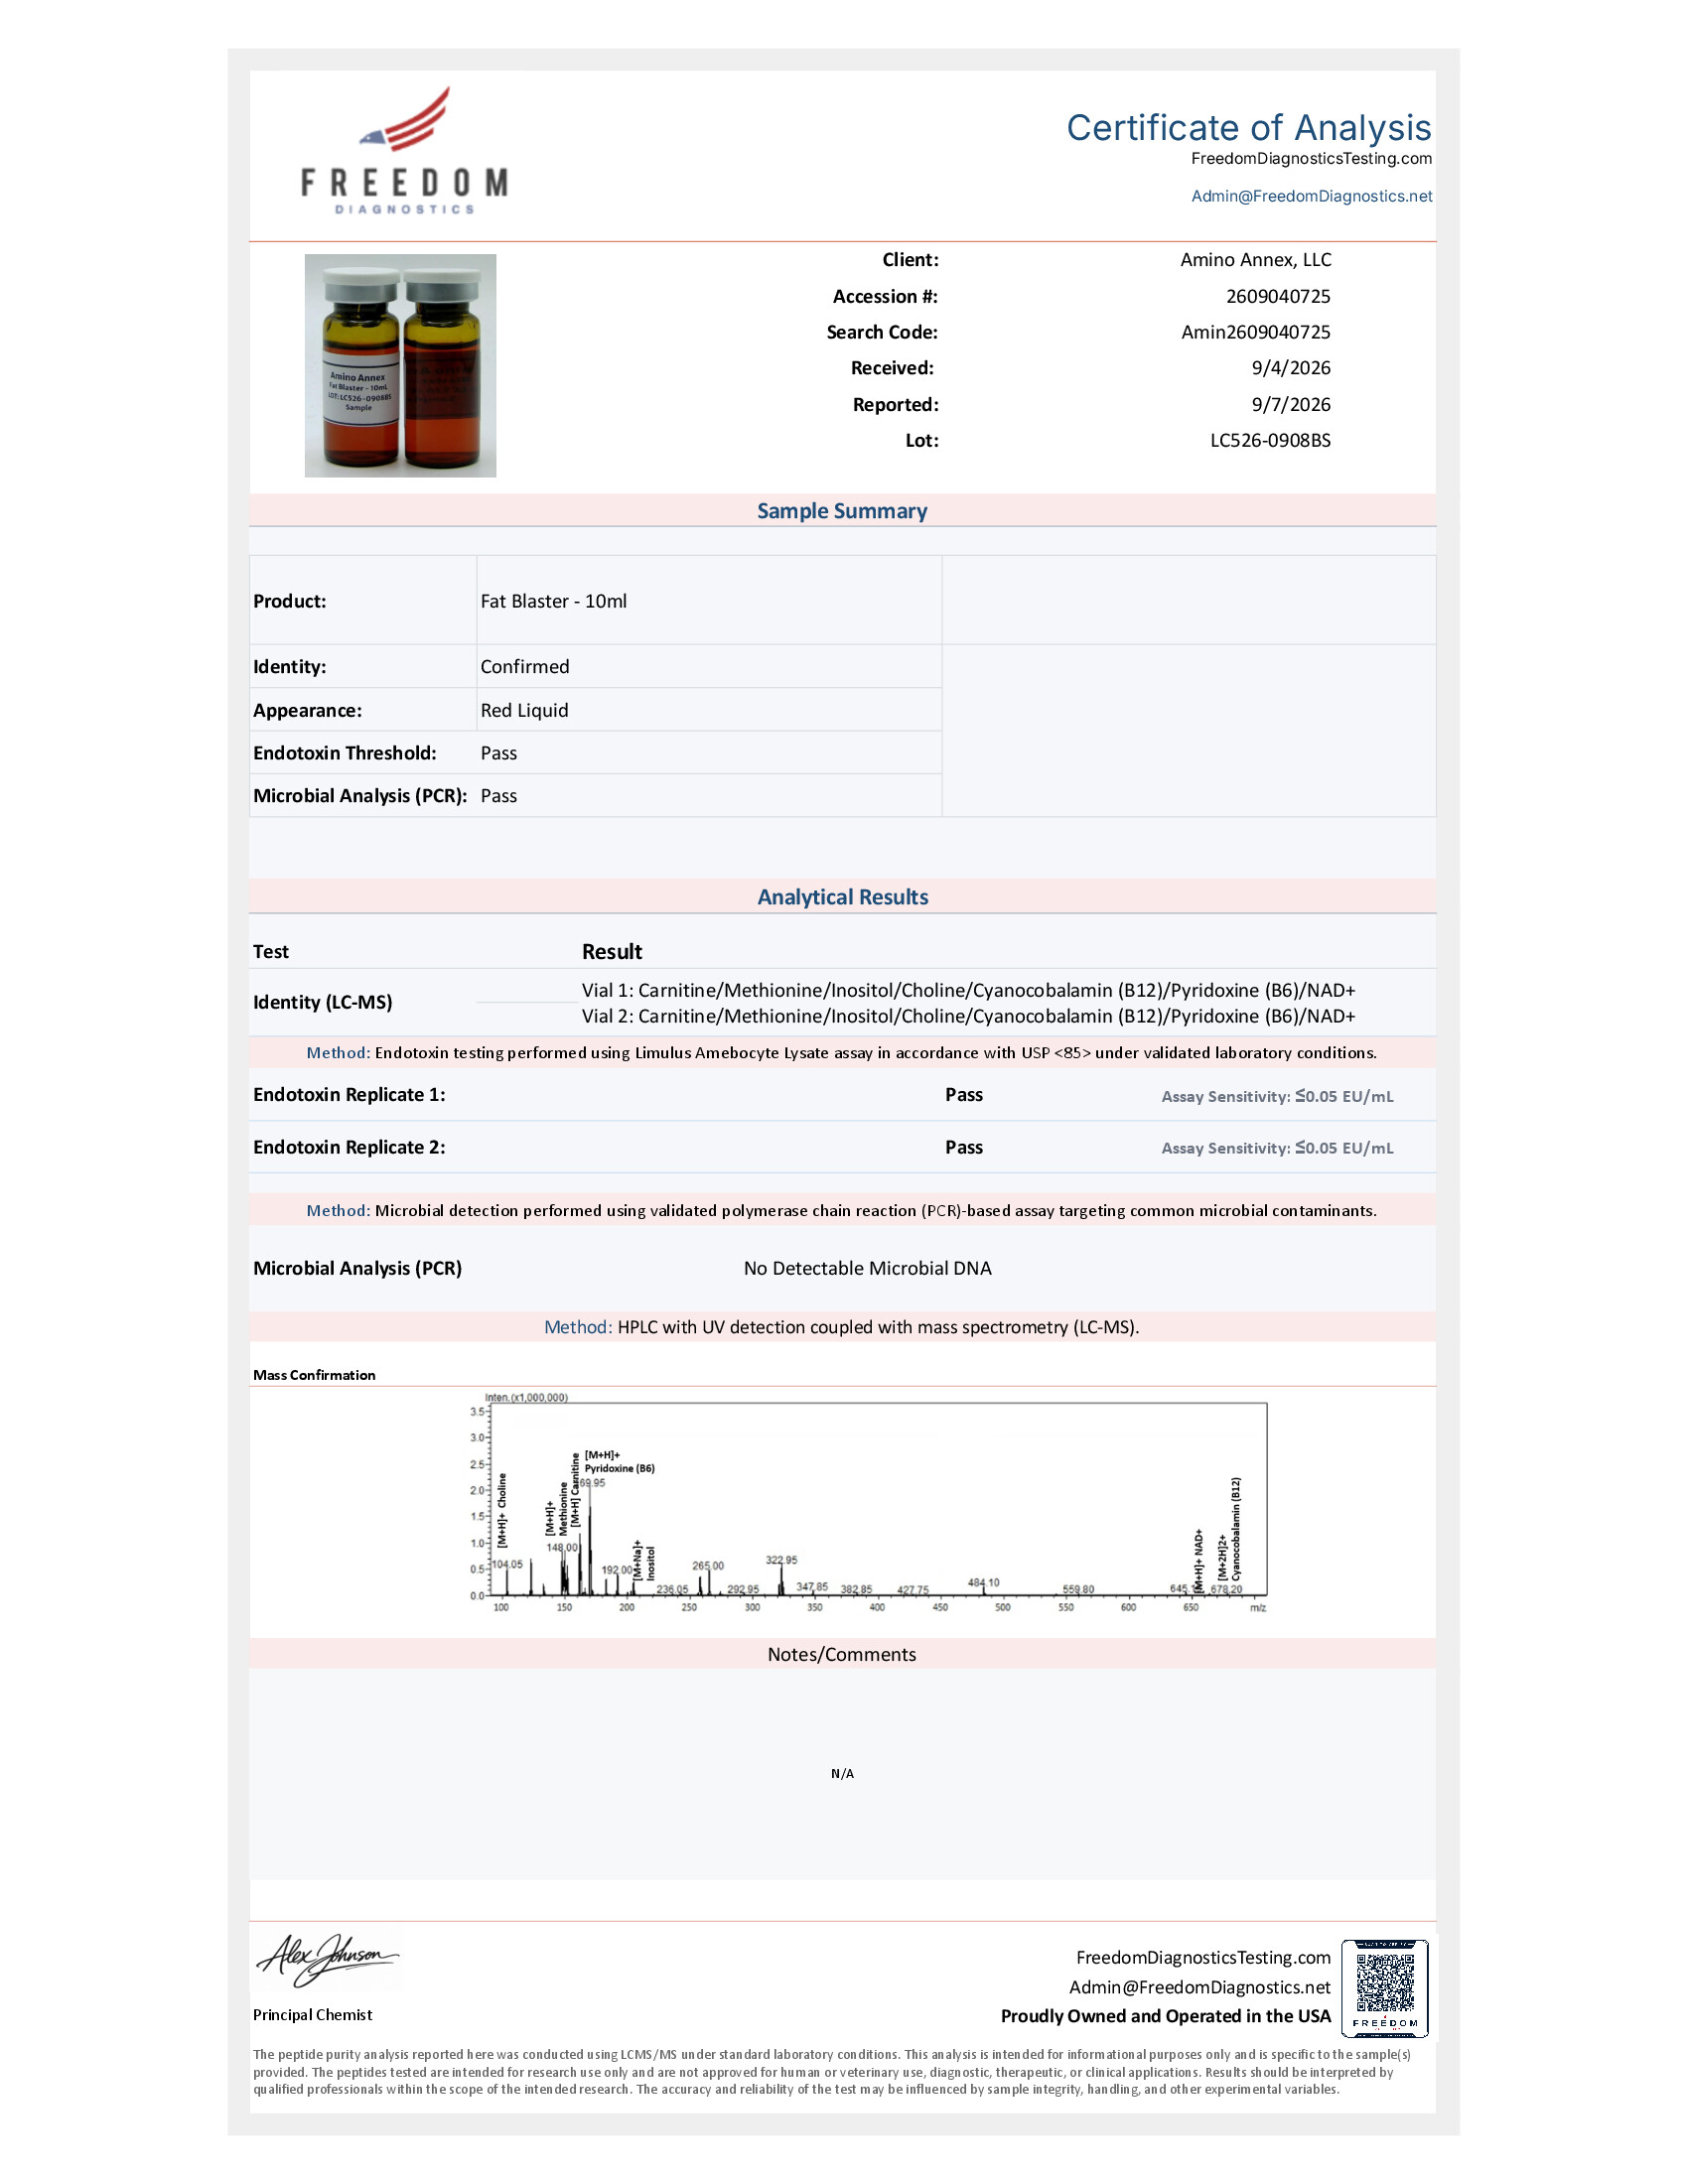Click Pass beside Microbial Analysis (PCR) summary
The height and width of the screenshot is (2184, 1688).
(498, 796)
